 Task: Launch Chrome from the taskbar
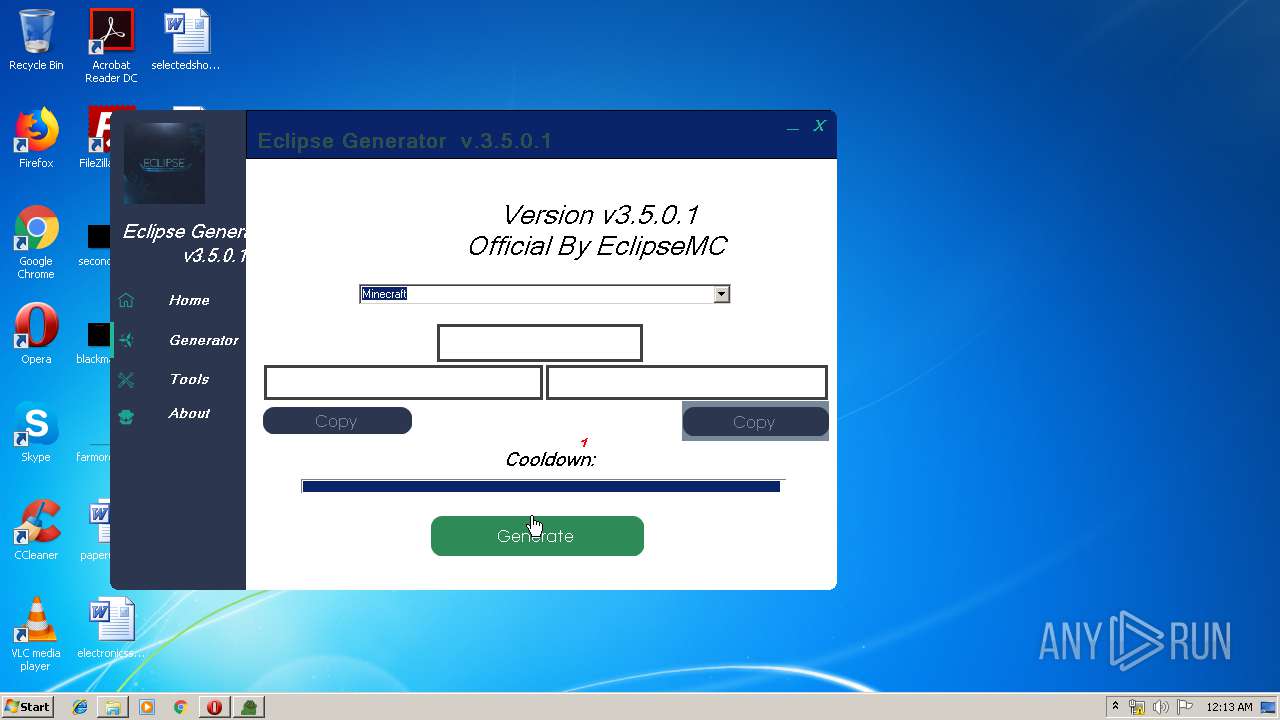coord(181,707)
